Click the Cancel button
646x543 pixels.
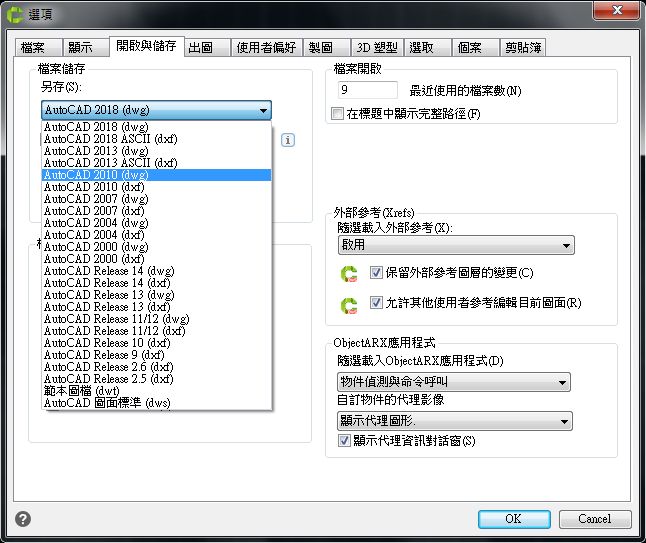pyautogui.click(x=595, y=519)
